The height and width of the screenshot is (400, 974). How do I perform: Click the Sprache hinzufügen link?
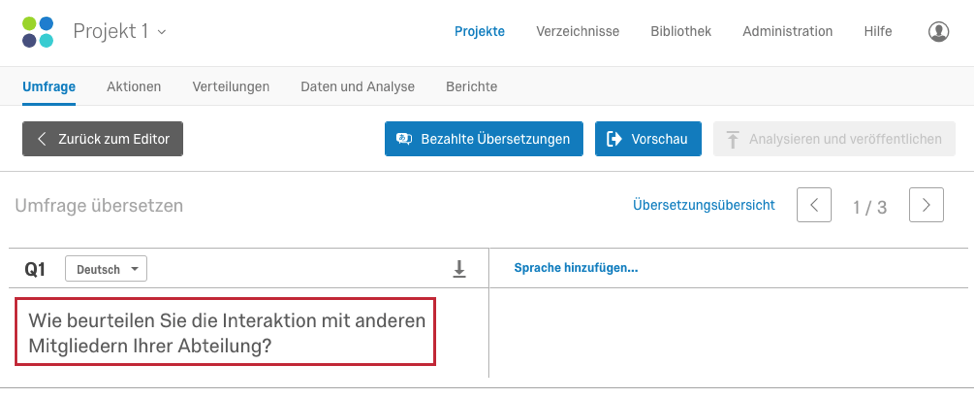point(576,268)
